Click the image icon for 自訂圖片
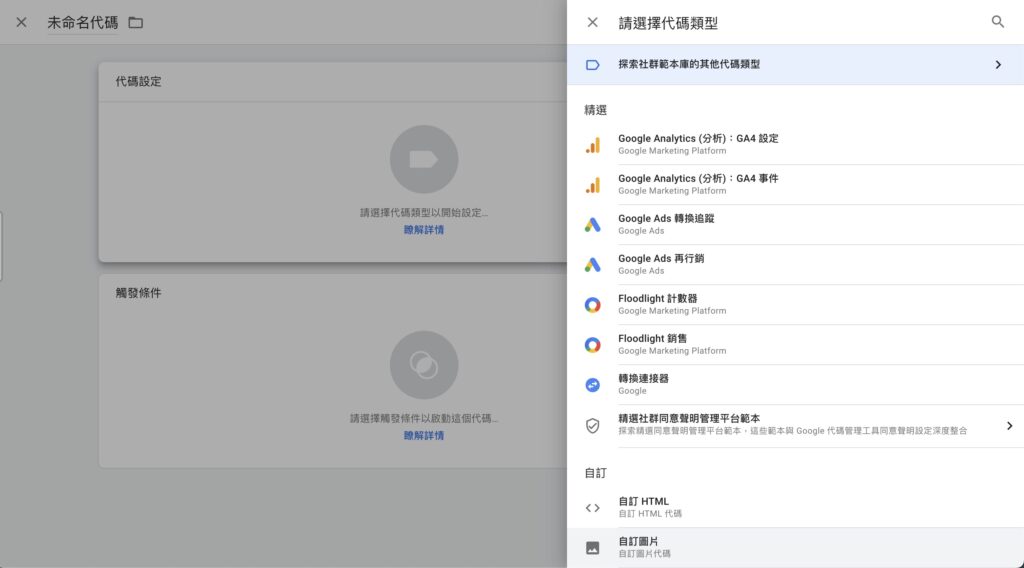The height and width of the screenshot is (568, 1024). pos(592,548)
